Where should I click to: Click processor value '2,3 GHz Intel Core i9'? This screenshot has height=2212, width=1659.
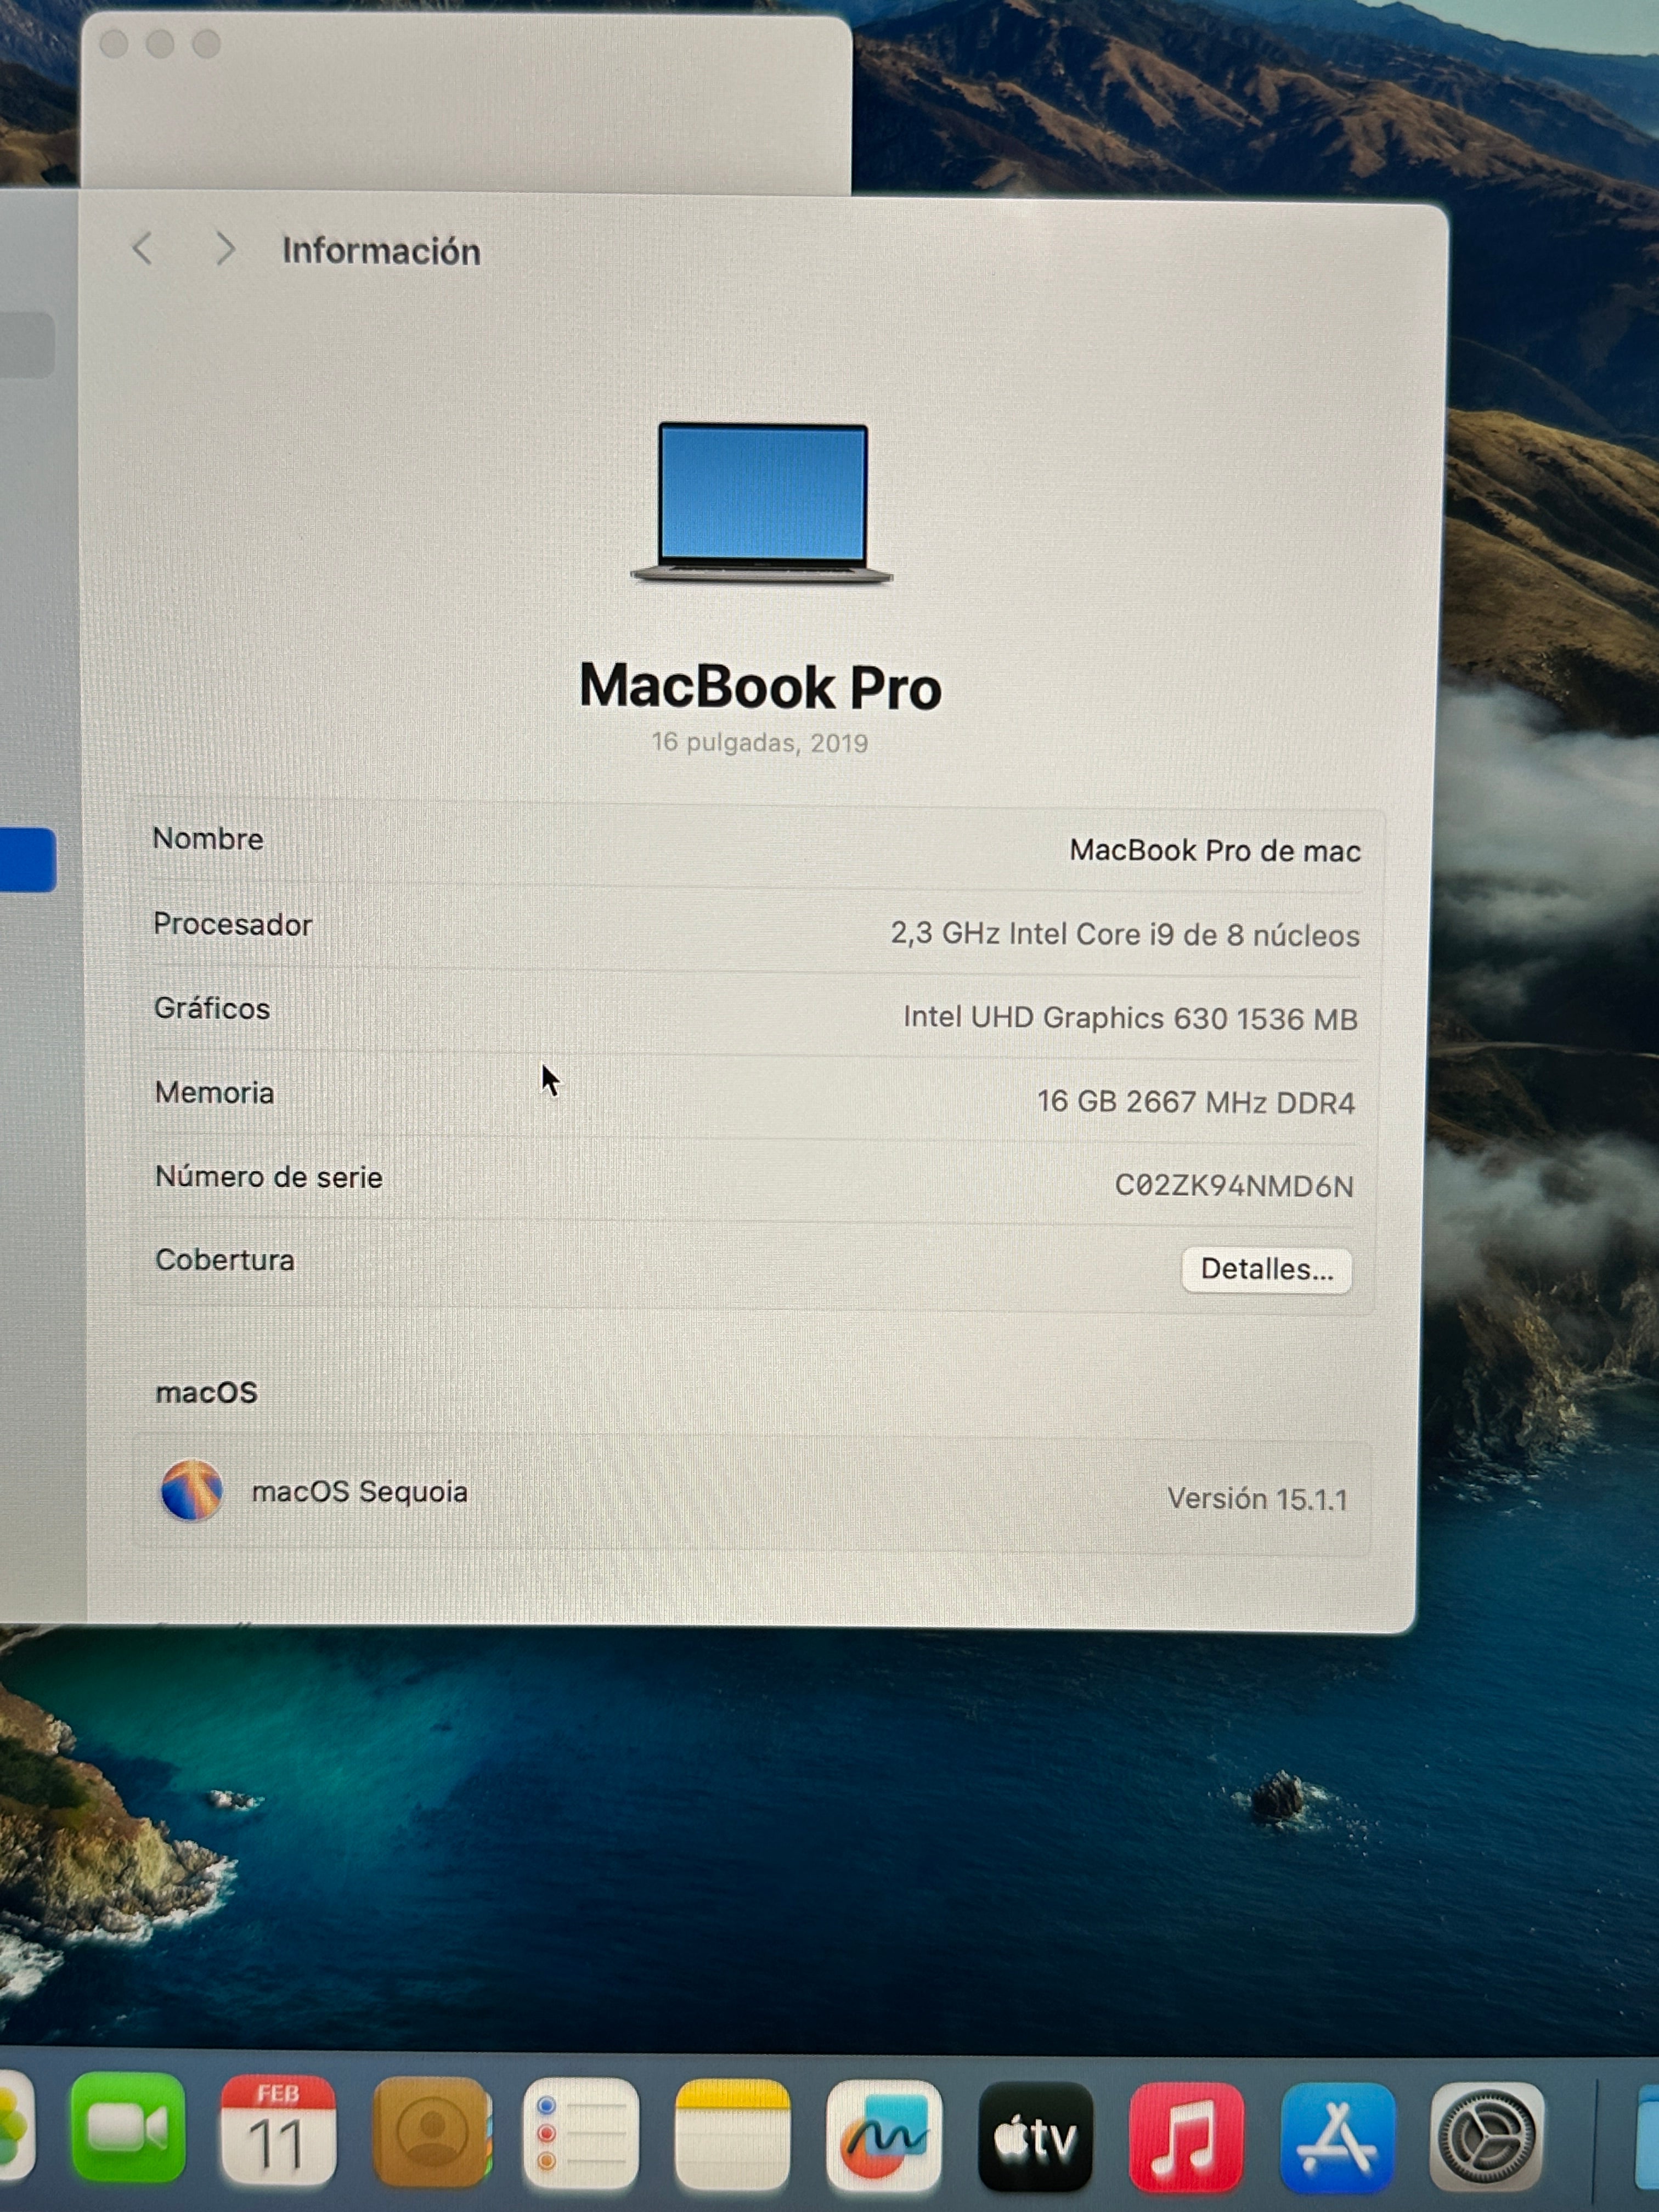(x=1125, y=934)
